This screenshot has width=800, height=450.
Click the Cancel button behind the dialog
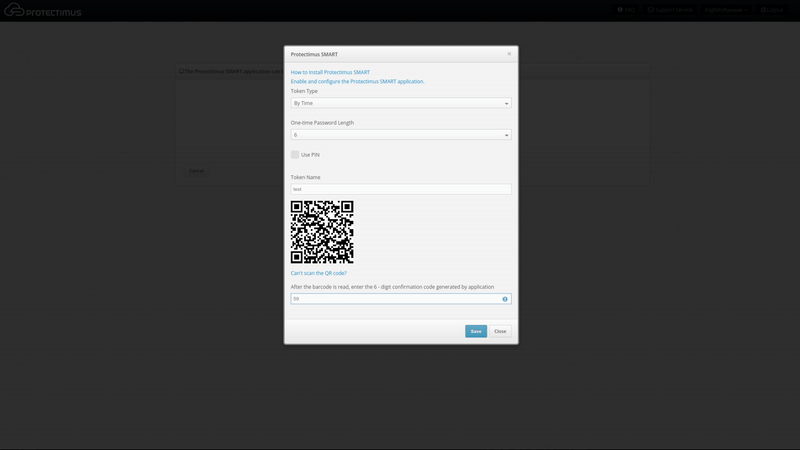click(x=196, y=171)
